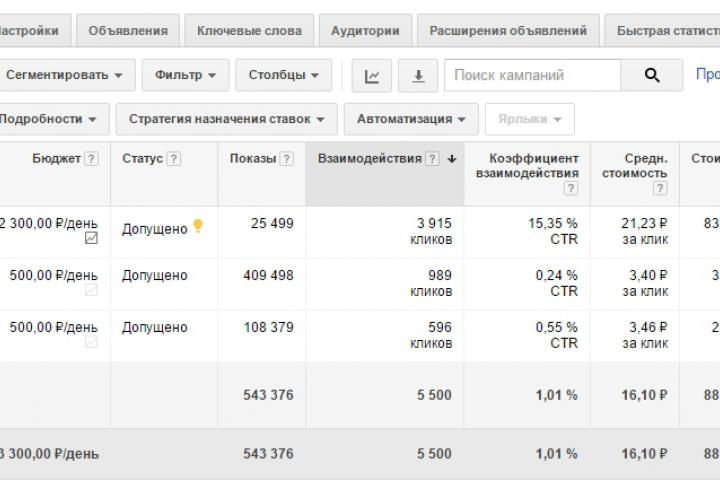720x480 pixels.
Task: Click Допущено status in 108 379 row
Action: pos(155,328)
